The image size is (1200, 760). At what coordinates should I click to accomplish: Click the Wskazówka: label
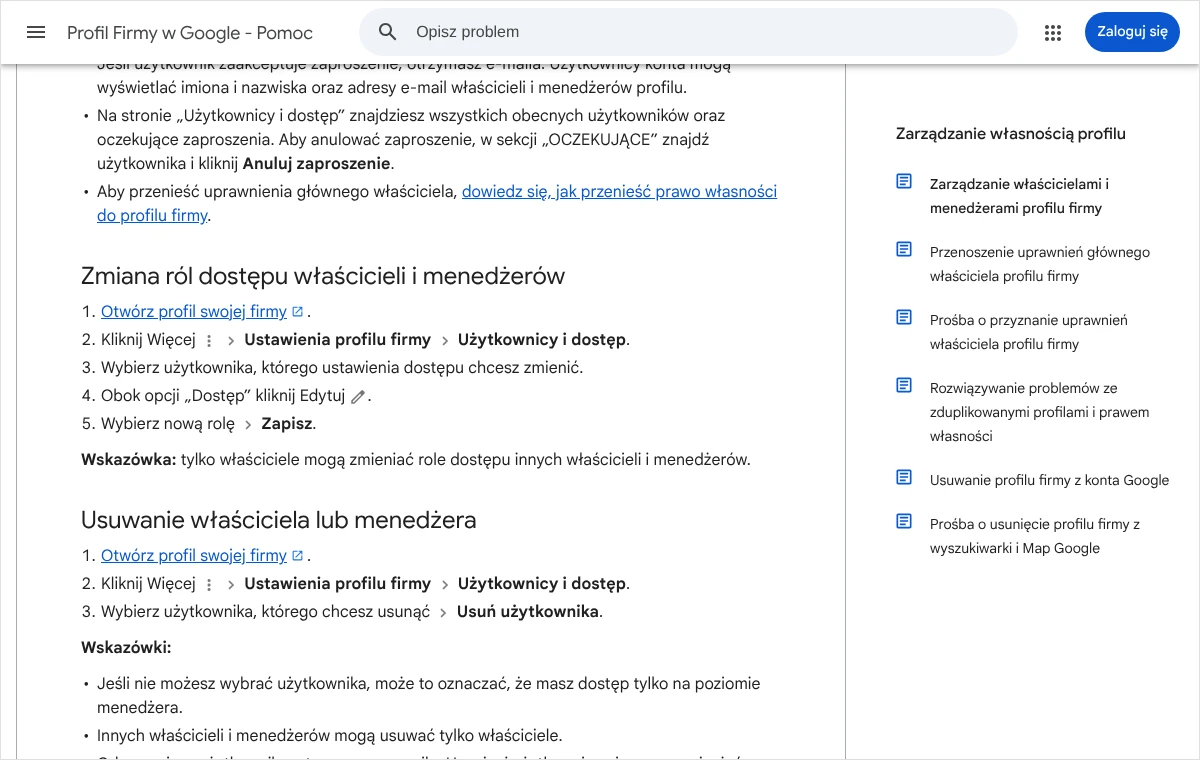tap(129, 460)
